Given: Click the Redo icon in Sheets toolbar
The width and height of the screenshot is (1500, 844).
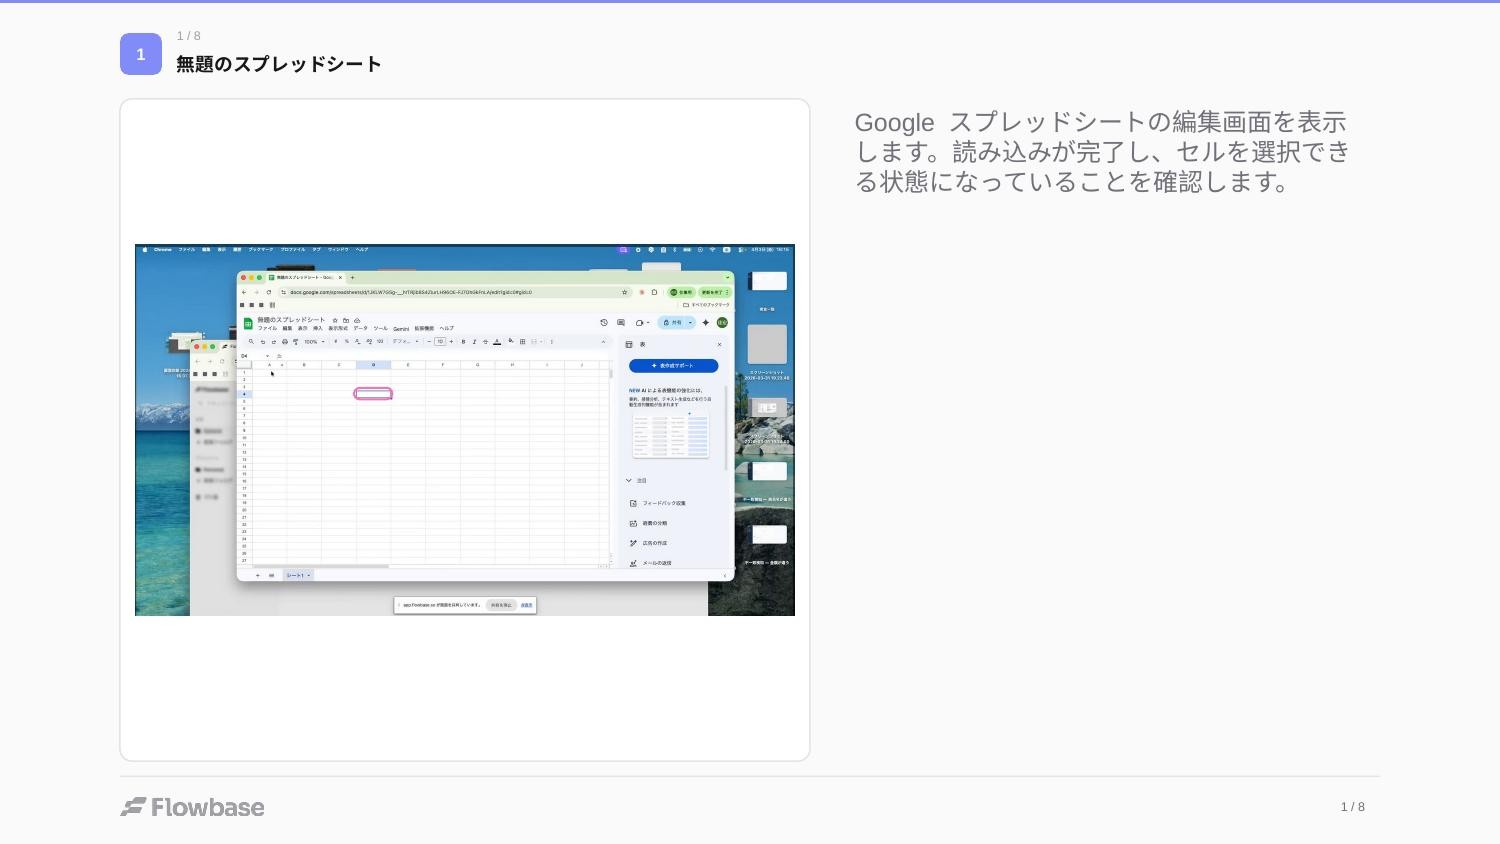Looking at the screenshot, I should pos(274,342).
